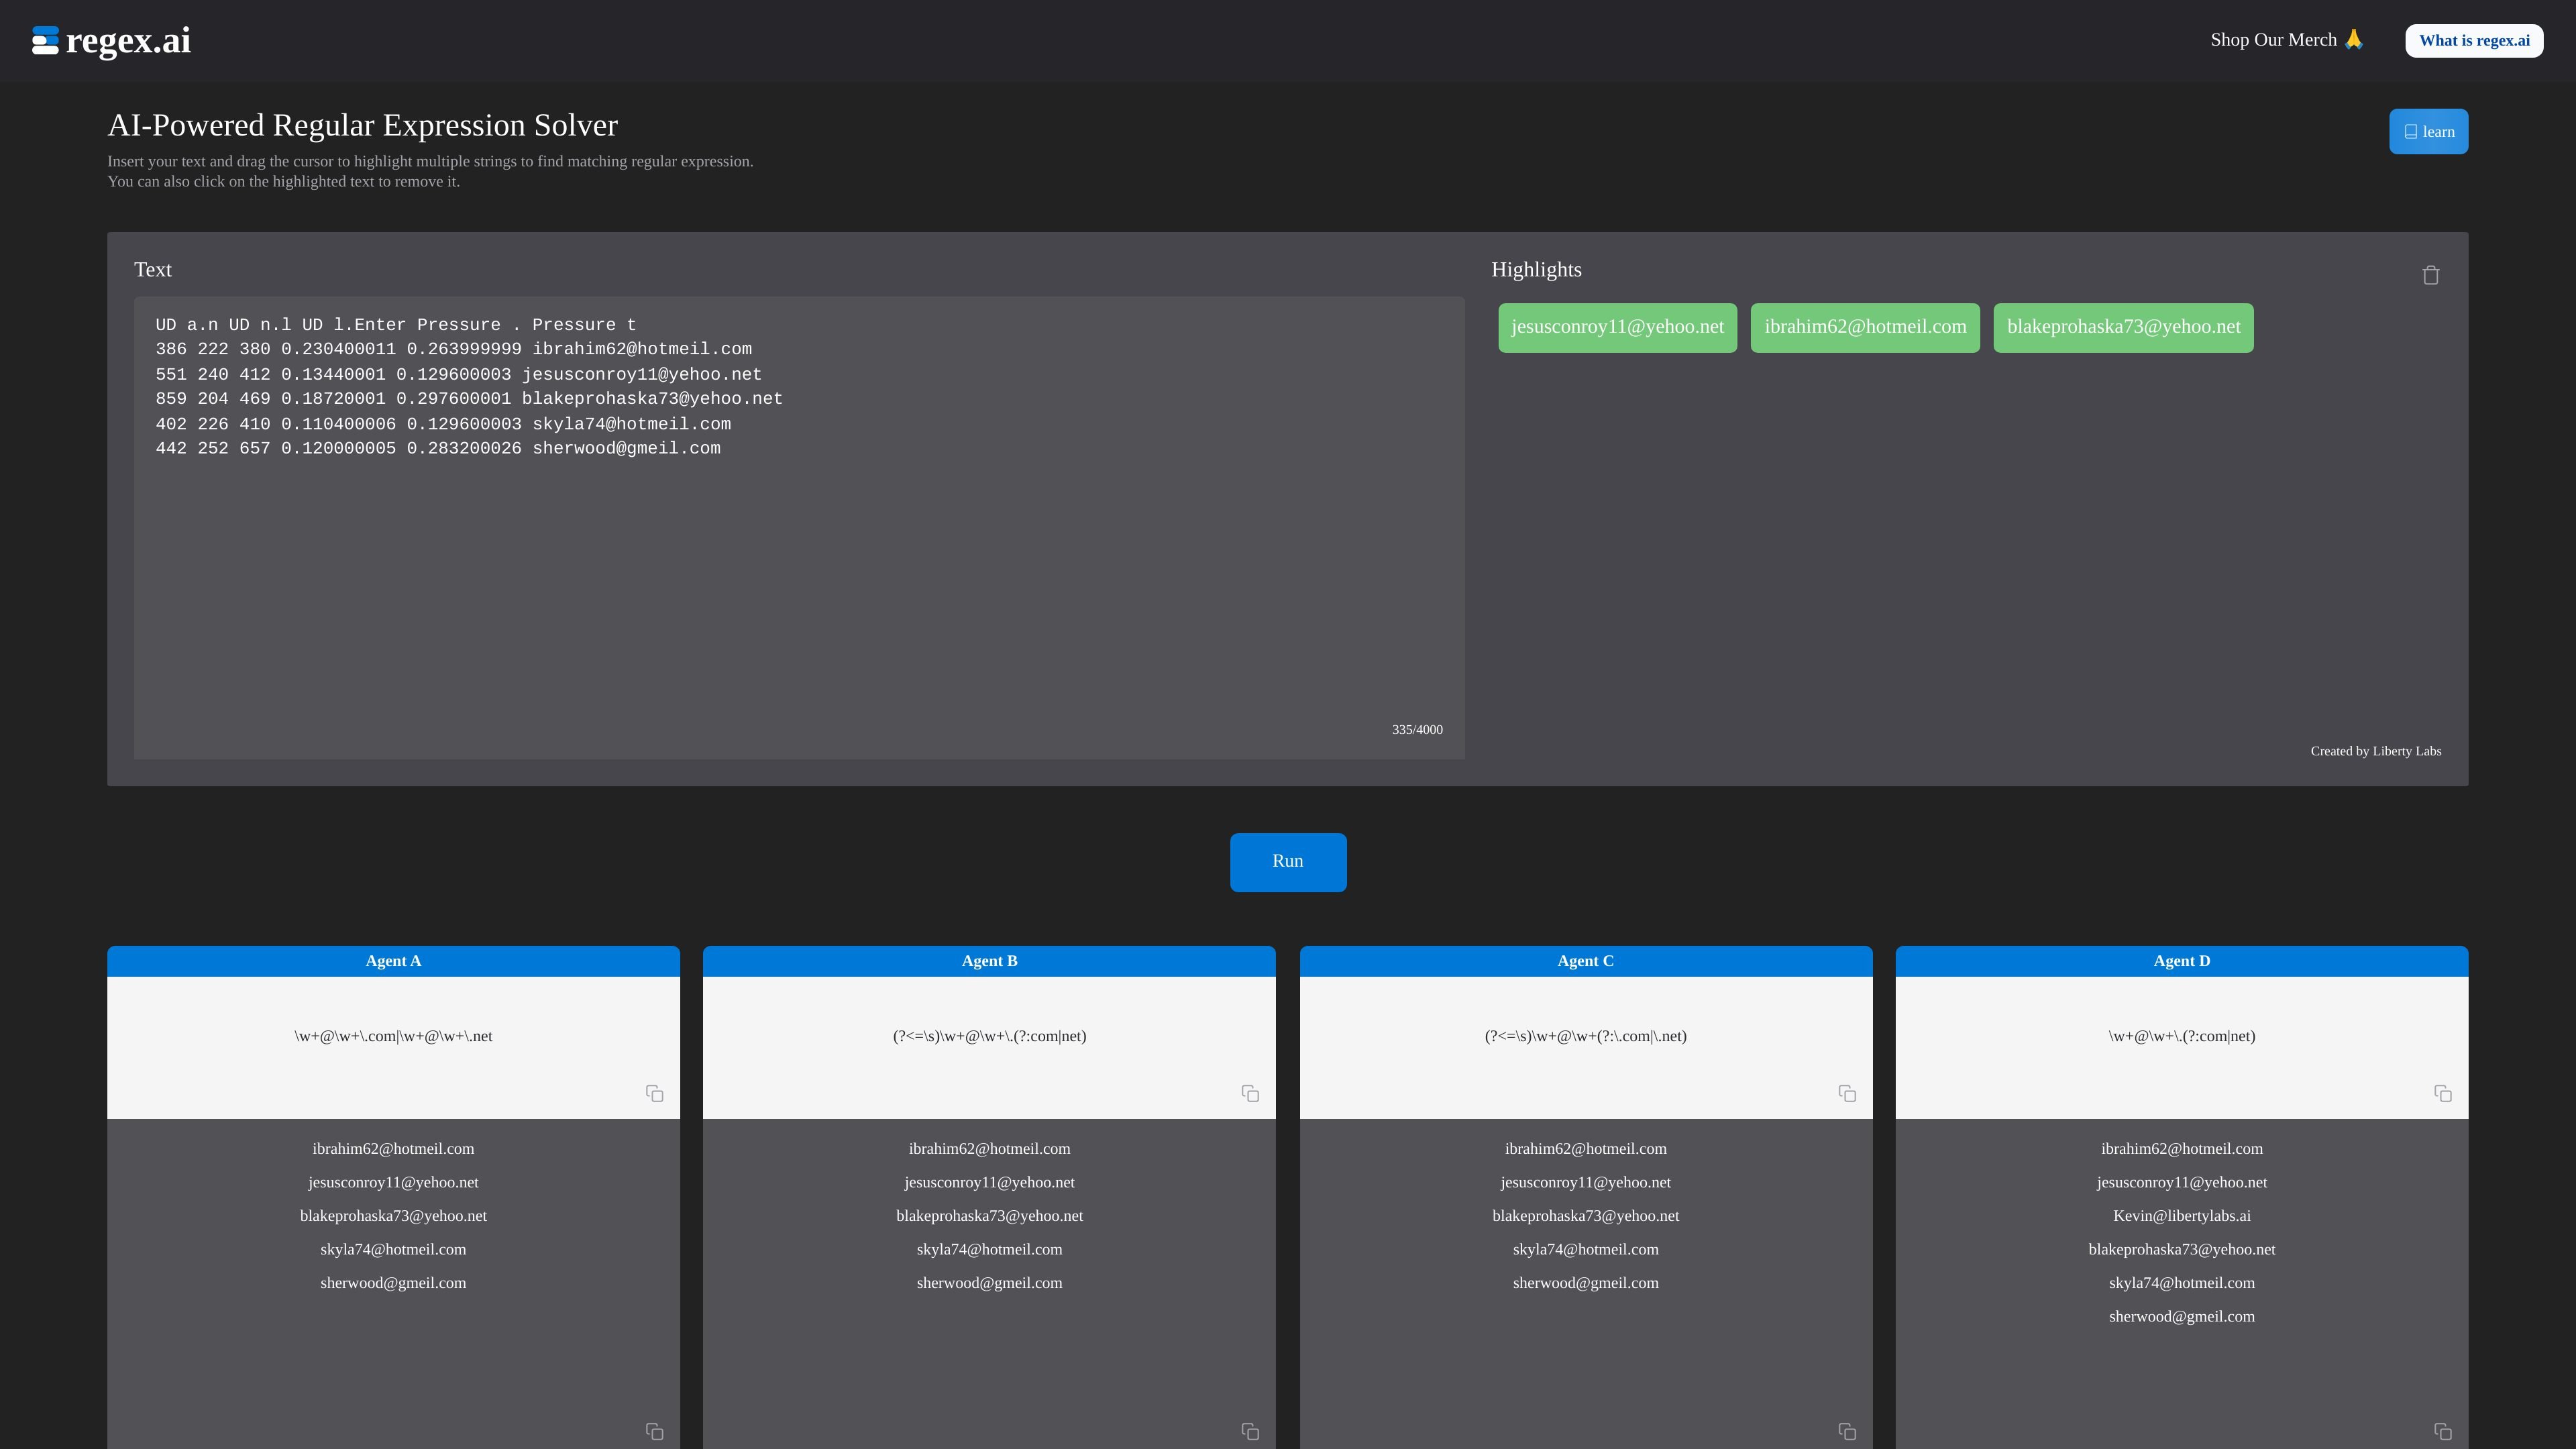Image resolution: width=2576 pixels, height=1449 pixels.
Task: Click Created by Liberty Labs credit
Action: (2376, 751)
